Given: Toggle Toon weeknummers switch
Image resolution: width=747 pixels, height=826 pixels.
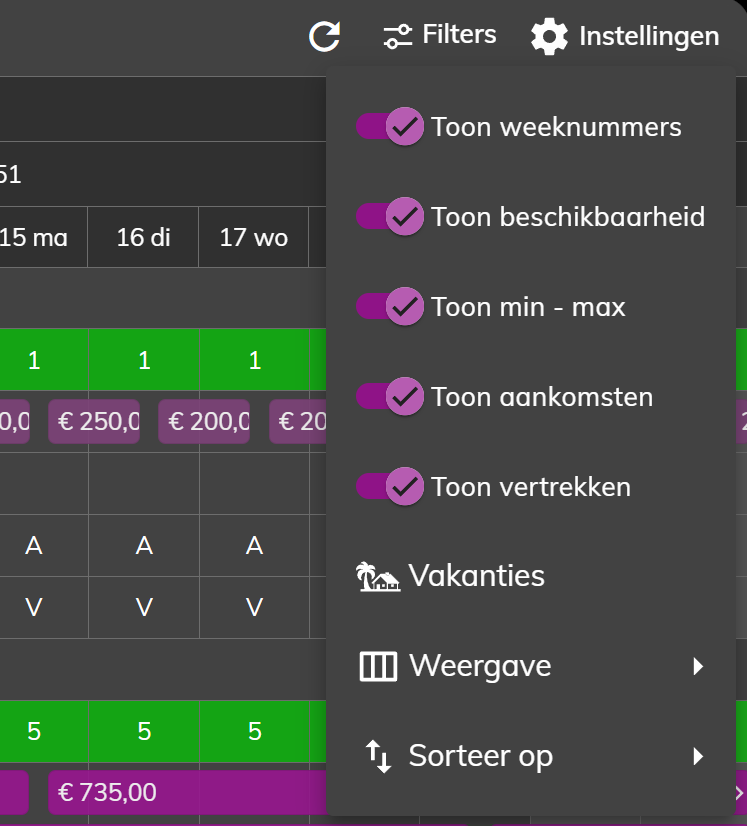Looking at the screenshot, I should coord(390,126).
